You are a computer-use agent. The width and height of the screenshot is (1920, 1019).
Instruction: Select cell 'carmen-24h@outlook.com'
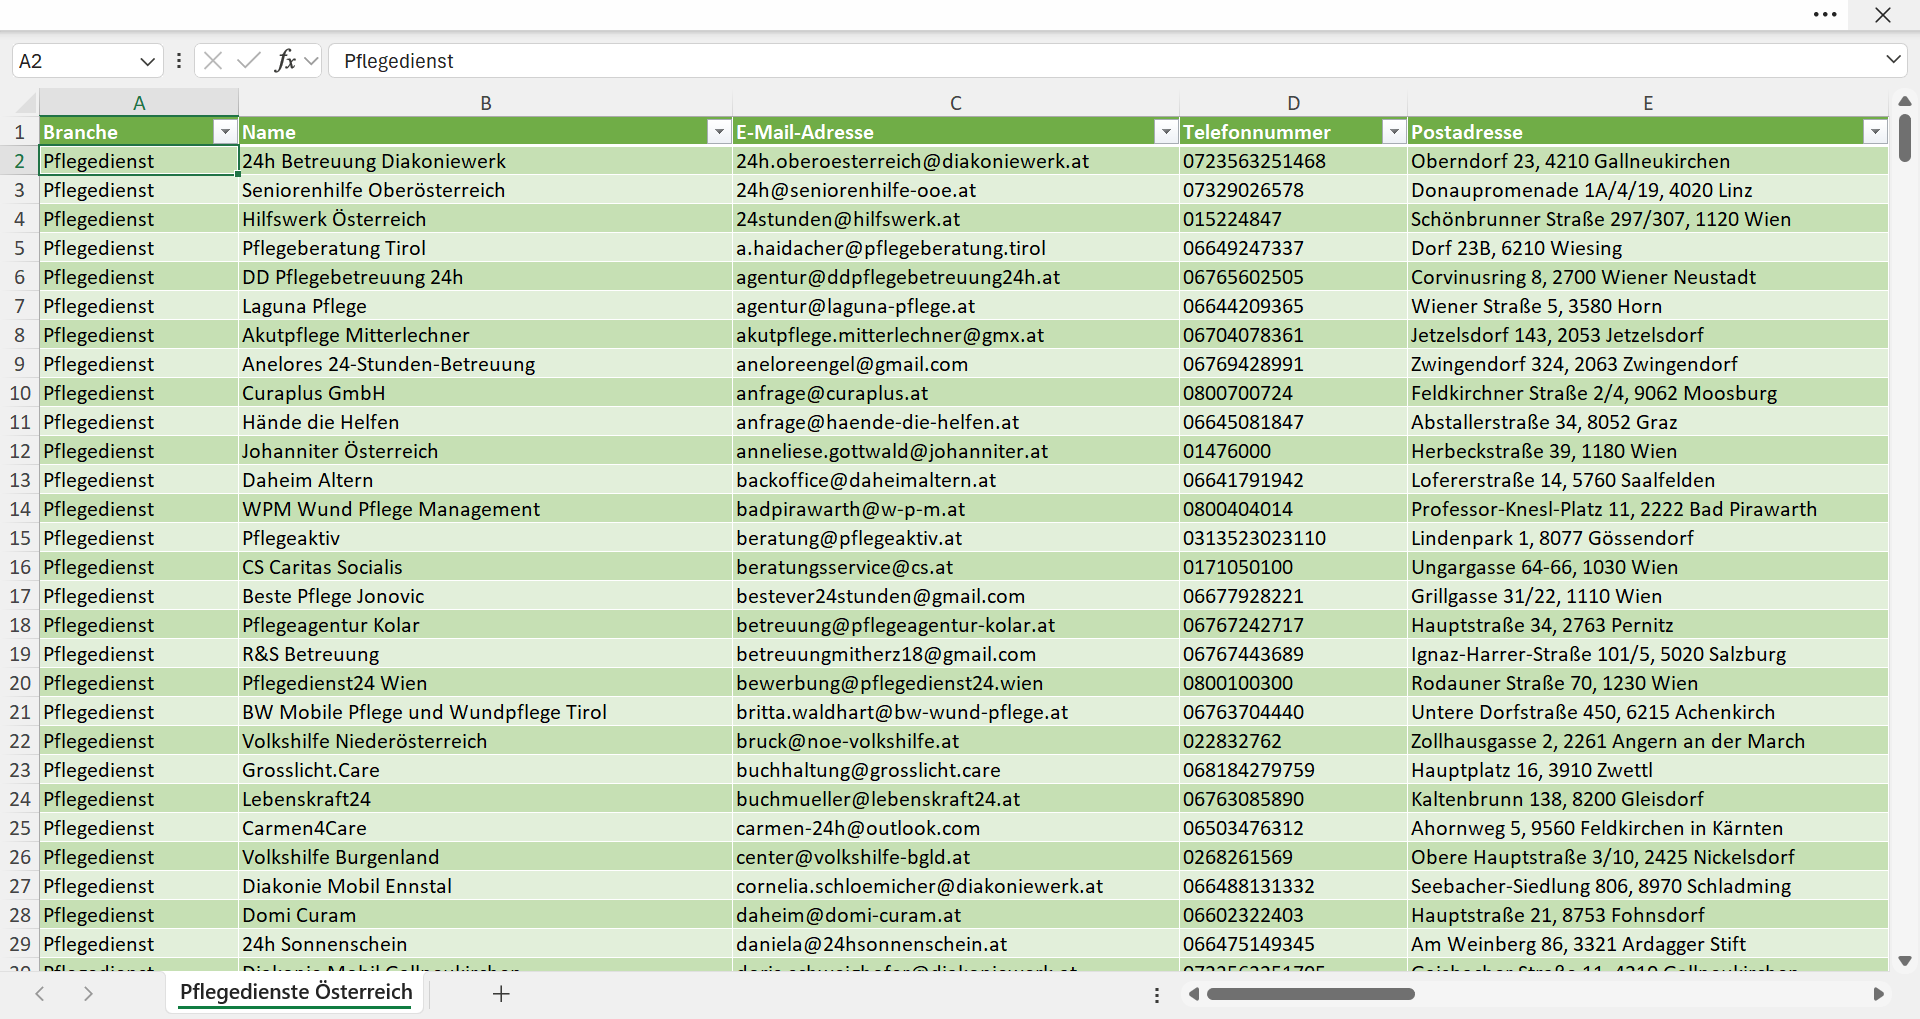click(x=956, y=828)
